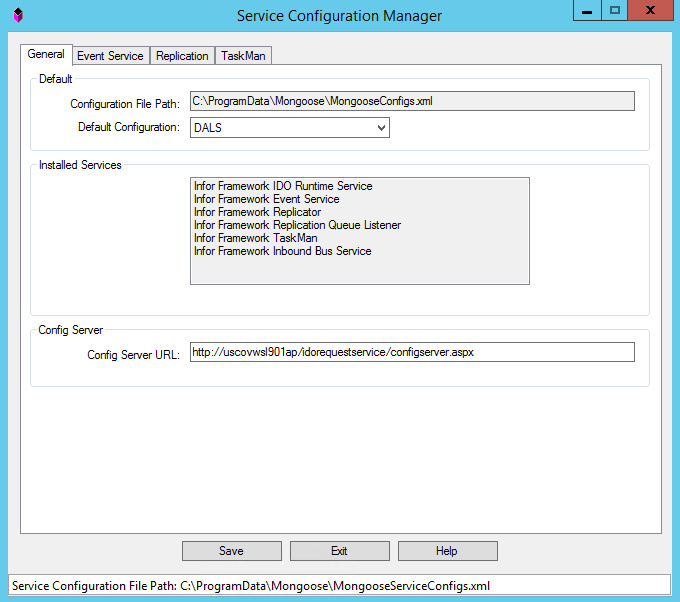Choose Infor Framework Replicator in list

pyautogui.click(x=257, y=212)
